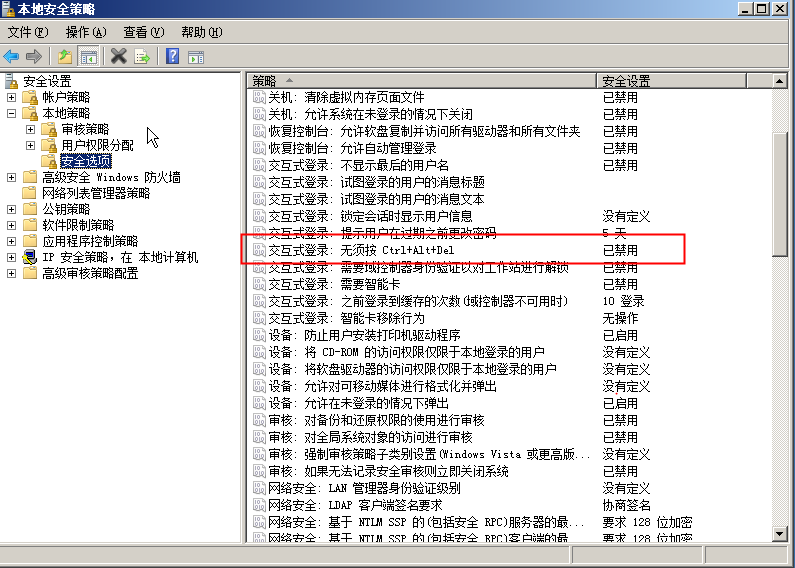Toggle the show/hide console tree icon
The width and height of the screenshot is (795, 568).
tap(89, 56)
